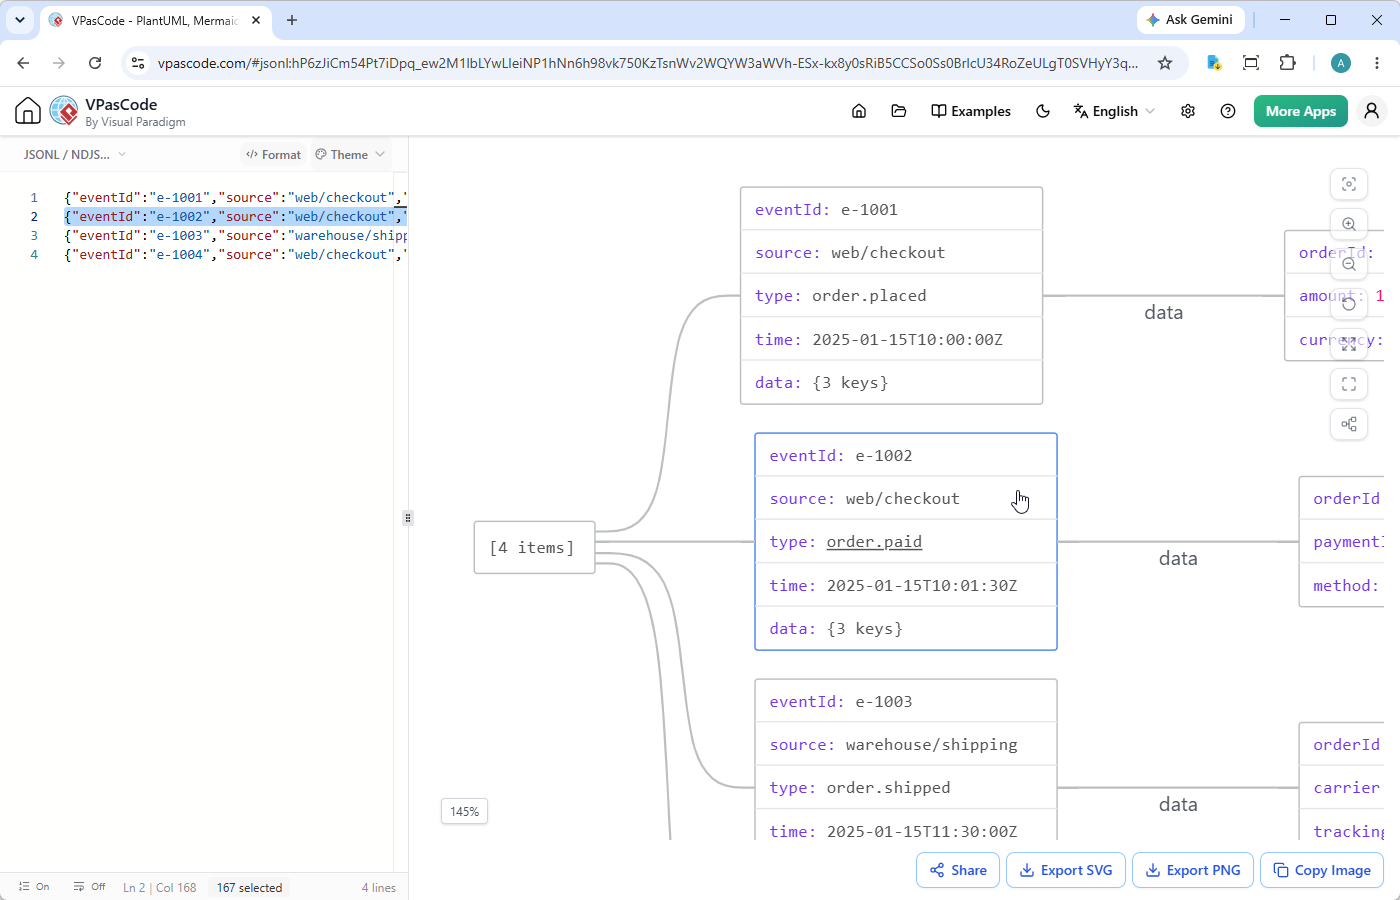Click 'time: 2025-01-15T10:01:30Z' row
The image size is (1400, 900).
click(x=905, y=585)
